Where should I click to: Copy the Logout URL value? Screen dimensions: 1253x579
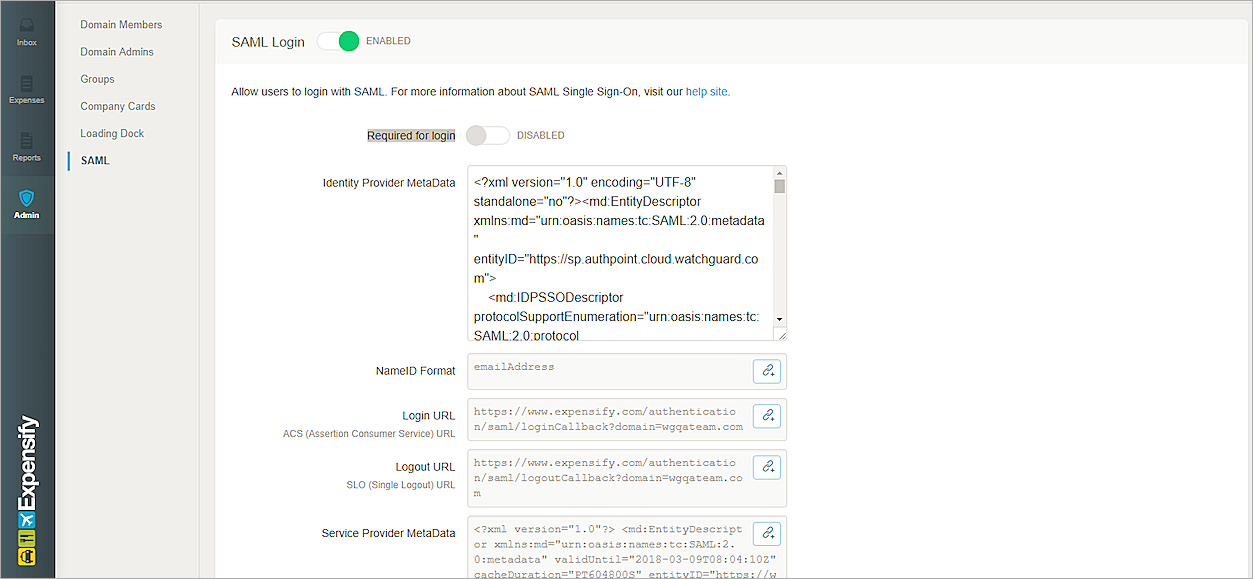pyautogui.click(x=766, y=466)
